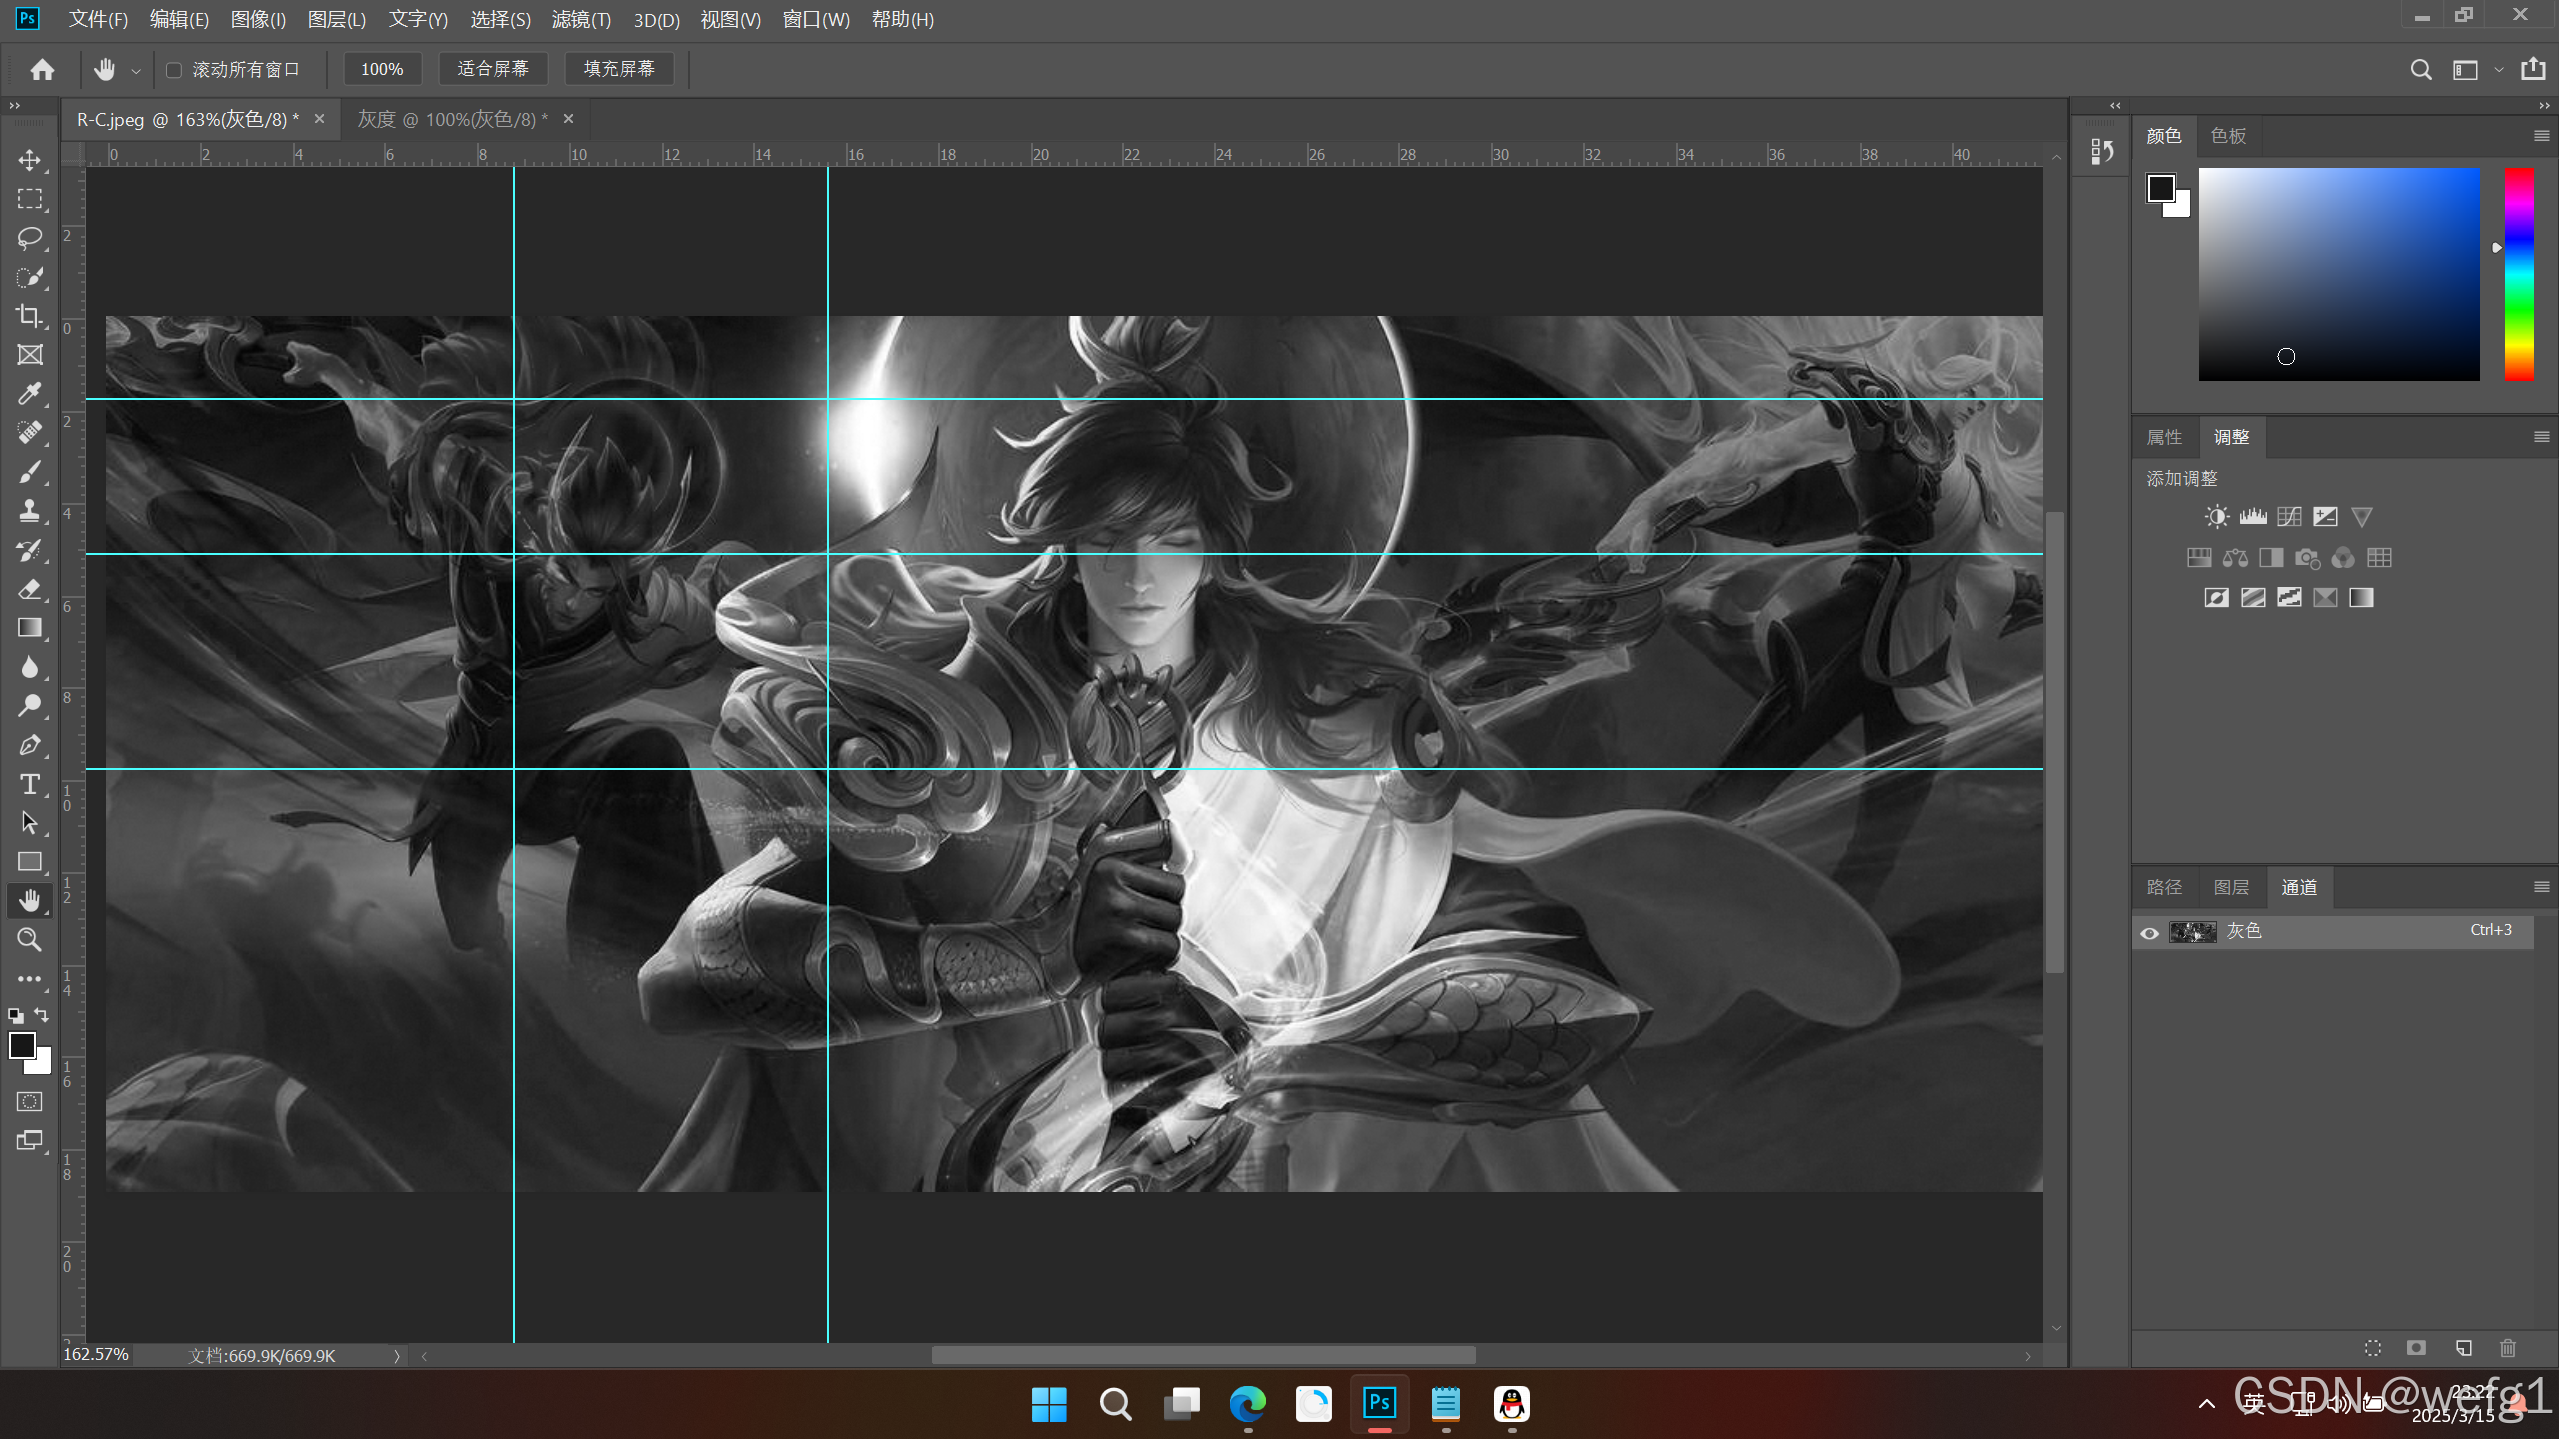
Task: Select the Crop tool
Action: 29,316
